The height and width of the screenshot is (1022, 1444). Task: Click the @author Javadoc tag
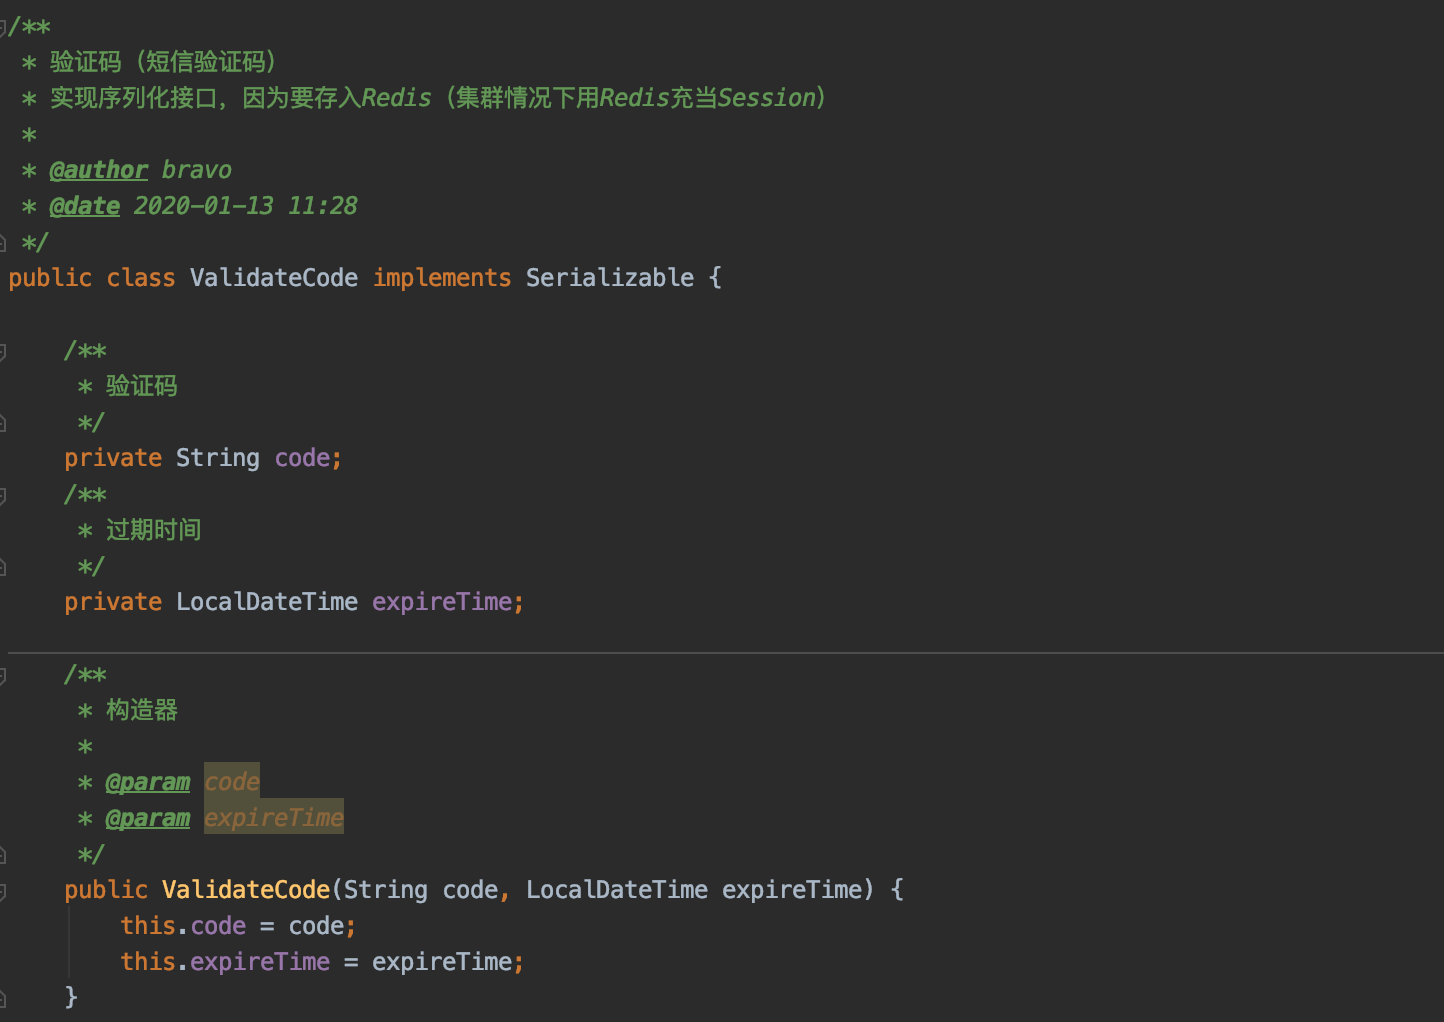pos(98,170)
